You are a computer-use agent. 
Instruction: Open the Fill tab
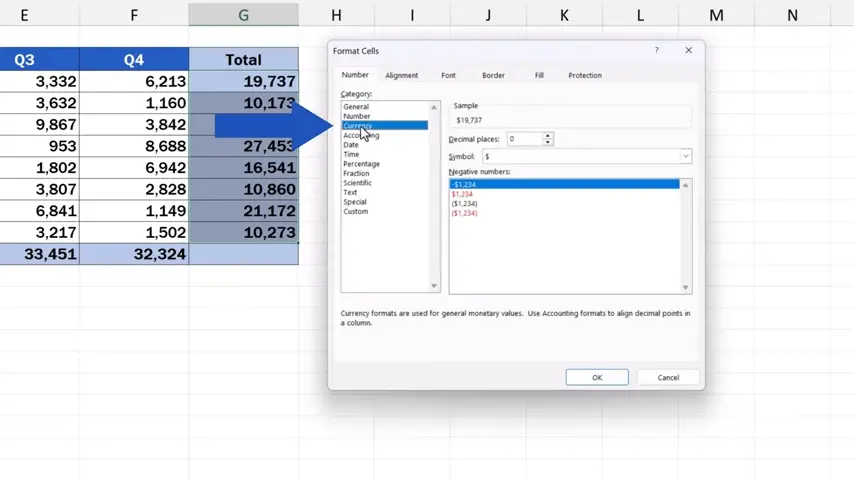click(x=539, y=75)
